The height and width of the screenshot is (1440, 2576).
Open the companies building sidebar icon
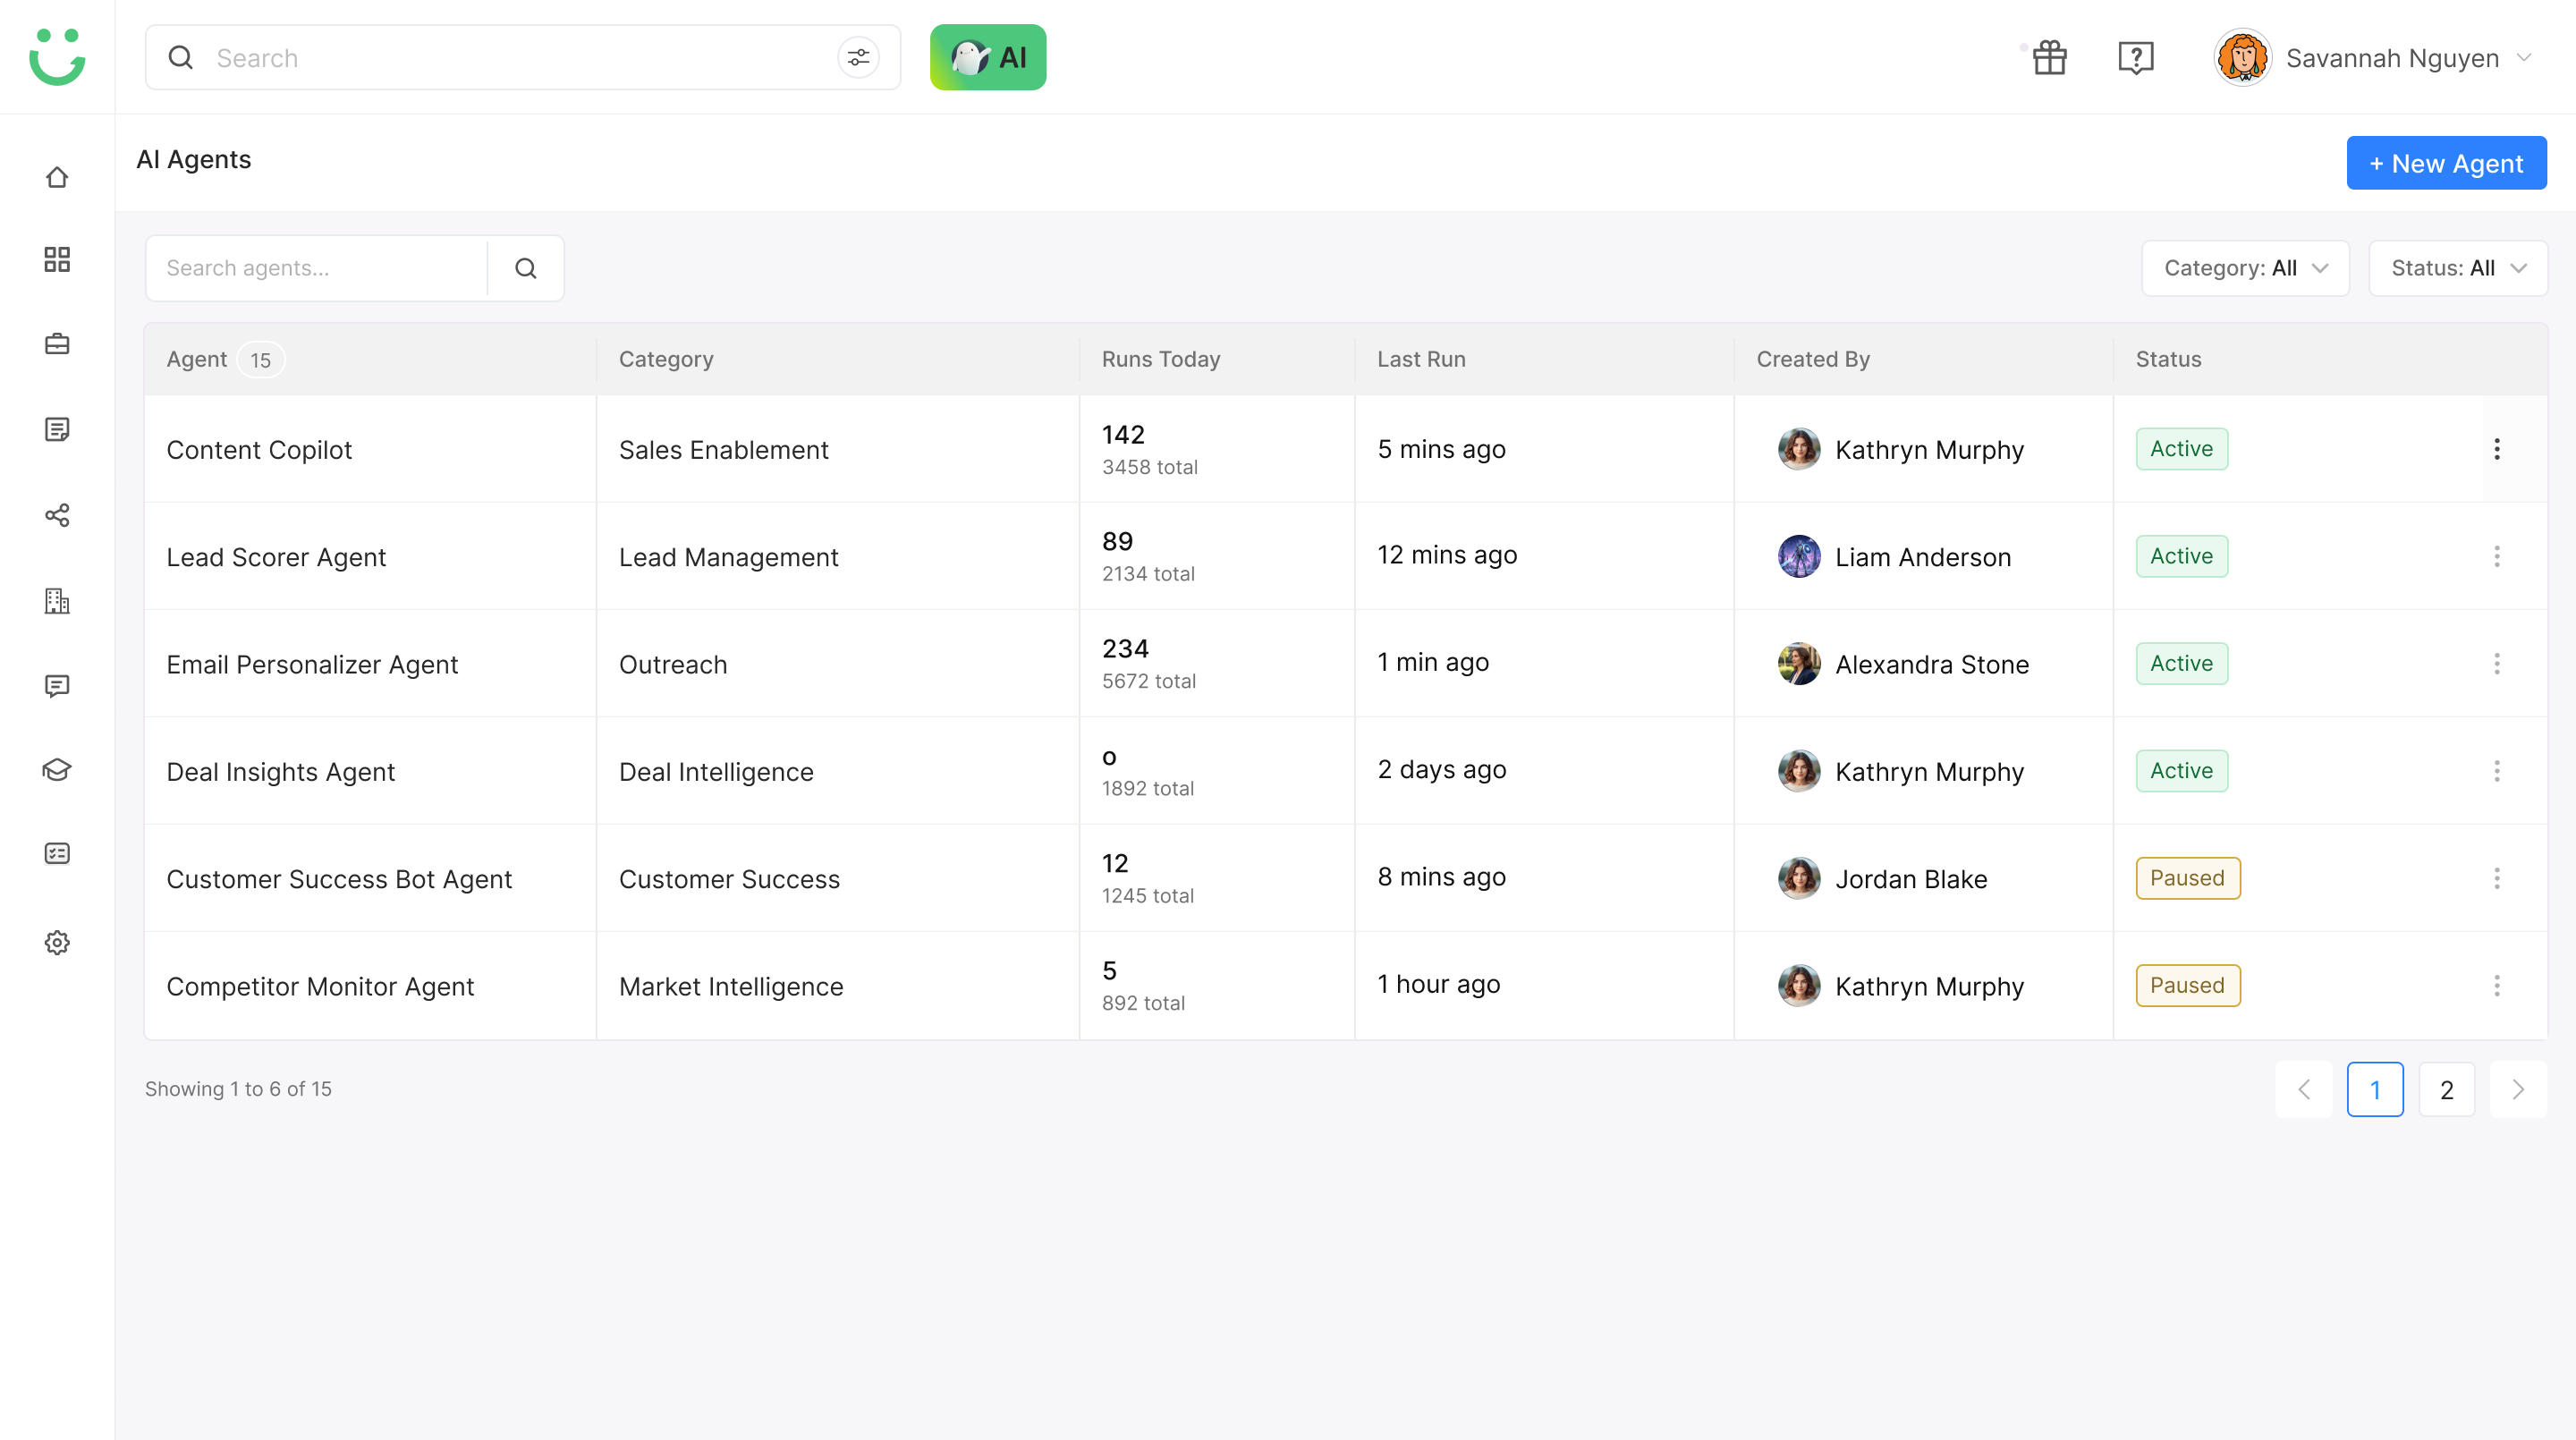(x=57, y=600)
